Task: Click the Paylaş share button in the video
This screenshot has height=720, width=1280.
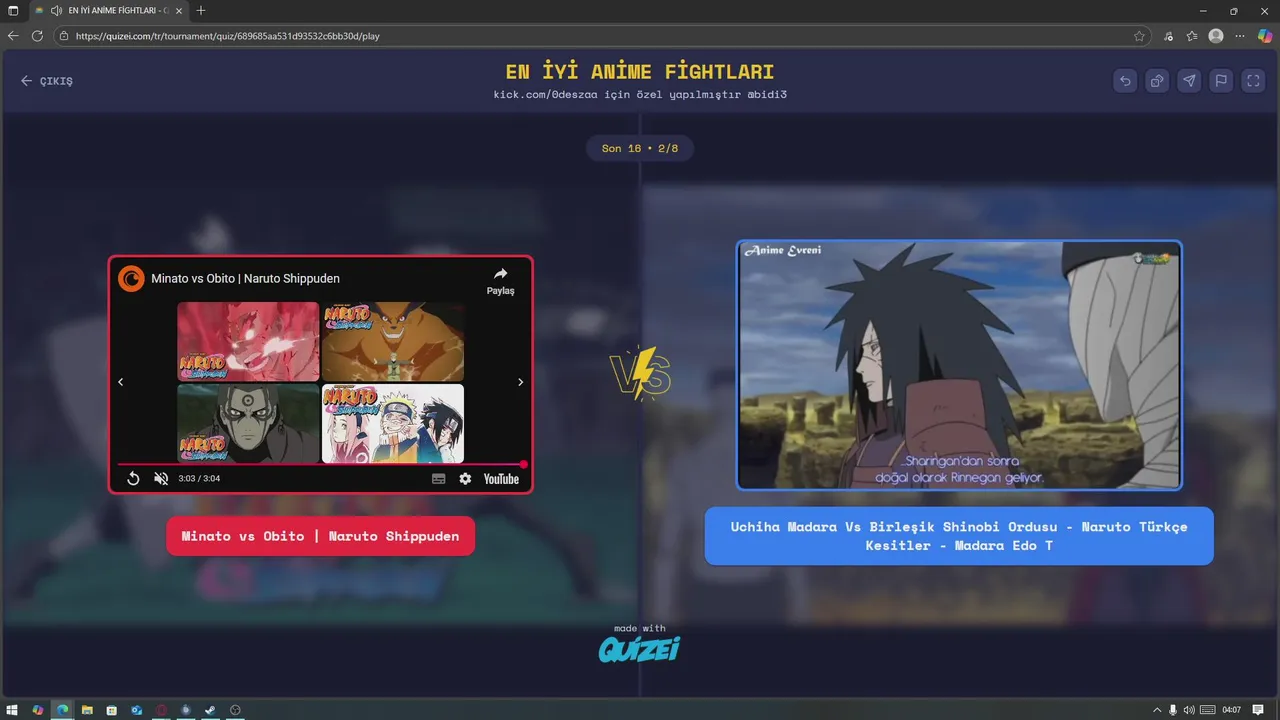Action: coord(500,280)
